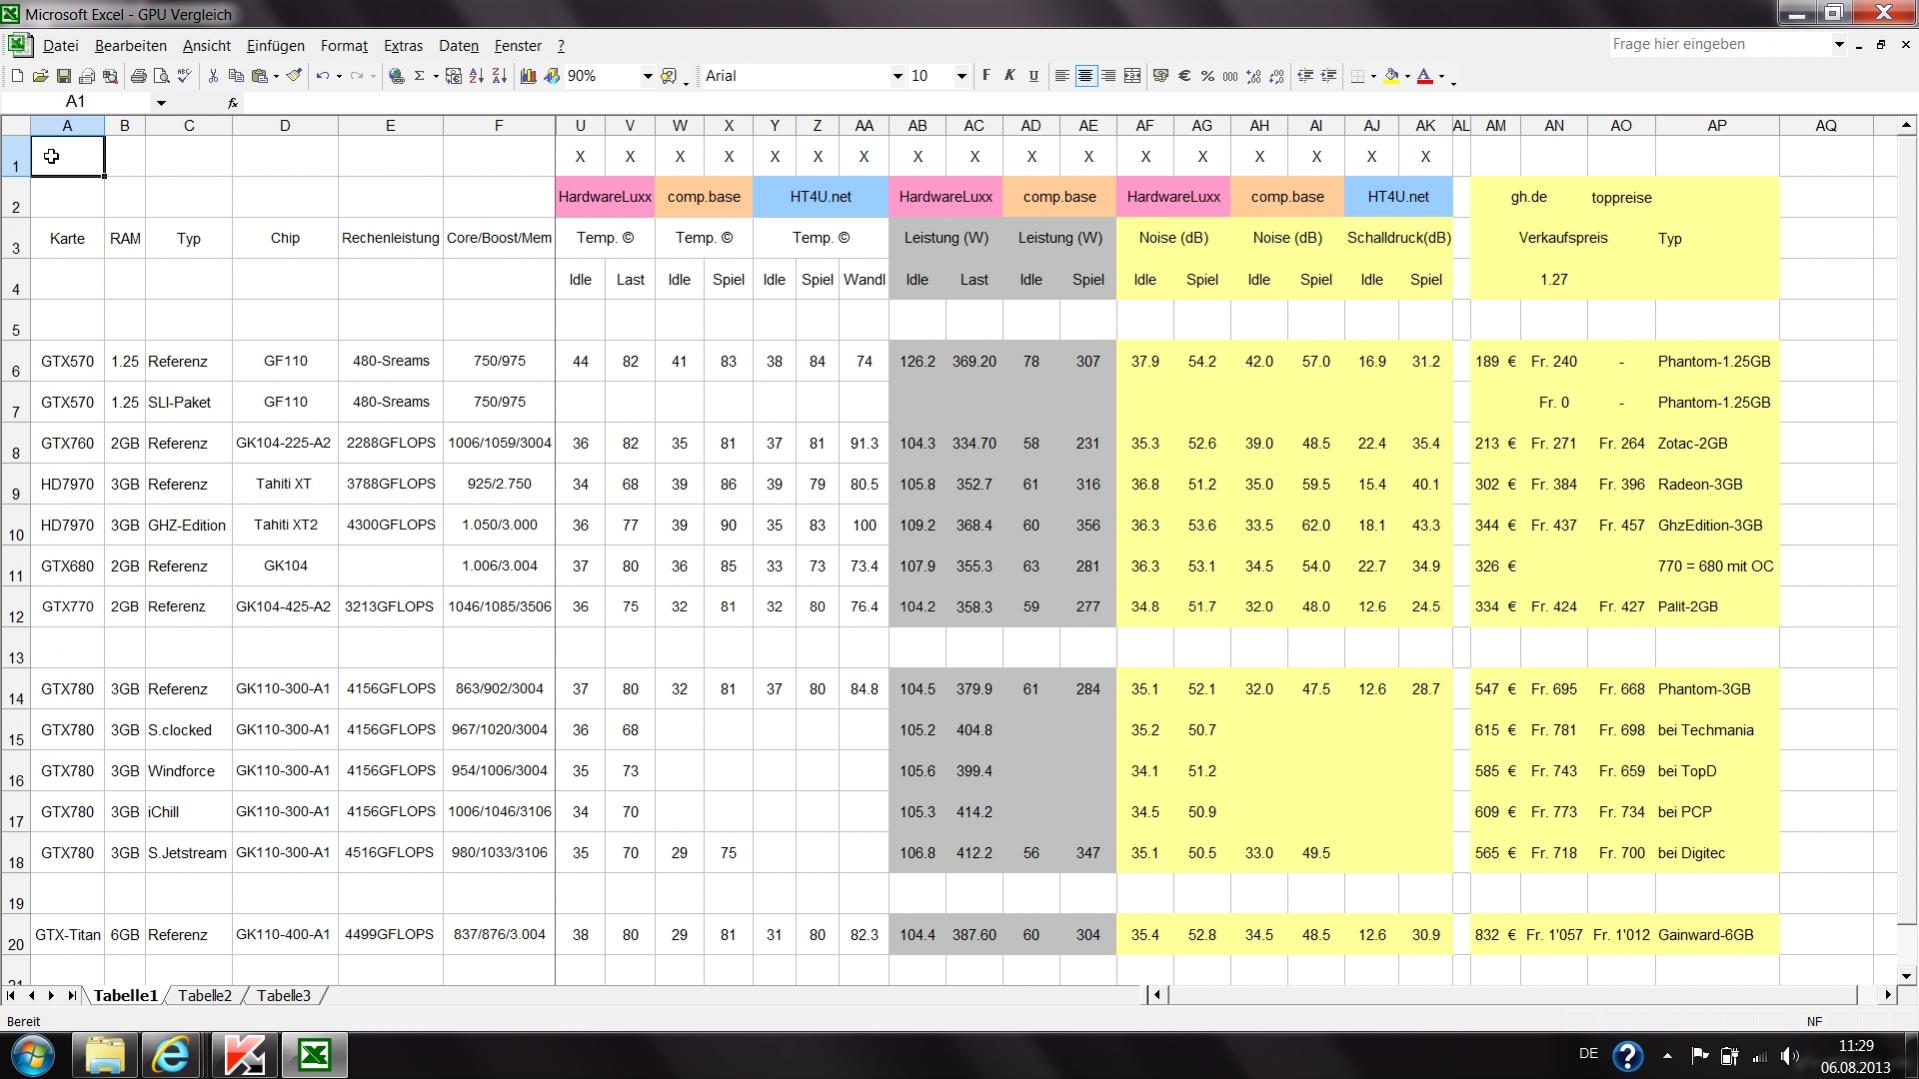Sort descending Z to A

point(500,76)
